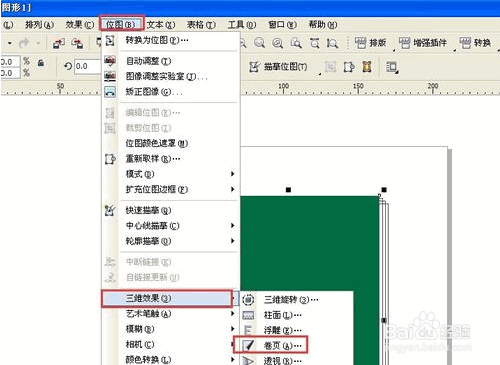The height and width of the screenshot is (365, 500).
Task: Click the 三维旋转 submenu icon
Action: [x=248, y=300]
